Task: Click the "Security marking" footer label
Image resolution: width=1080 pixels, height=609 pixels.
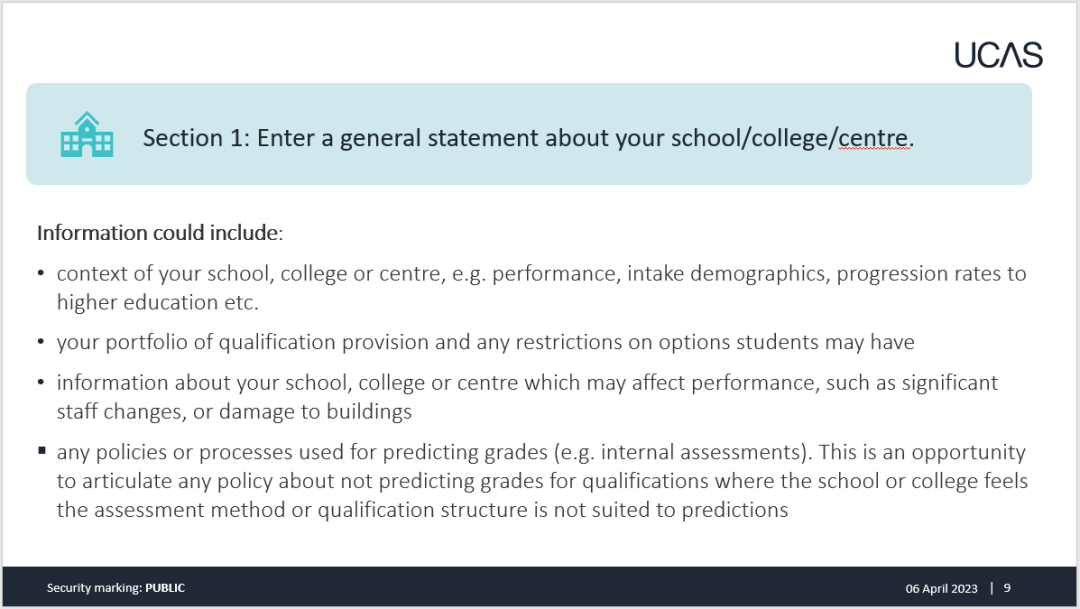Action: 94,588
